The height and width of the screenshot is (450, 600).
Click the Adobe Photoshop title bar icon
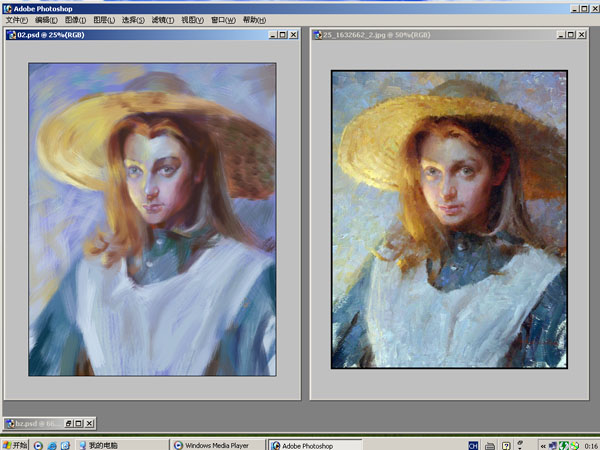click(x=8, y=8)
